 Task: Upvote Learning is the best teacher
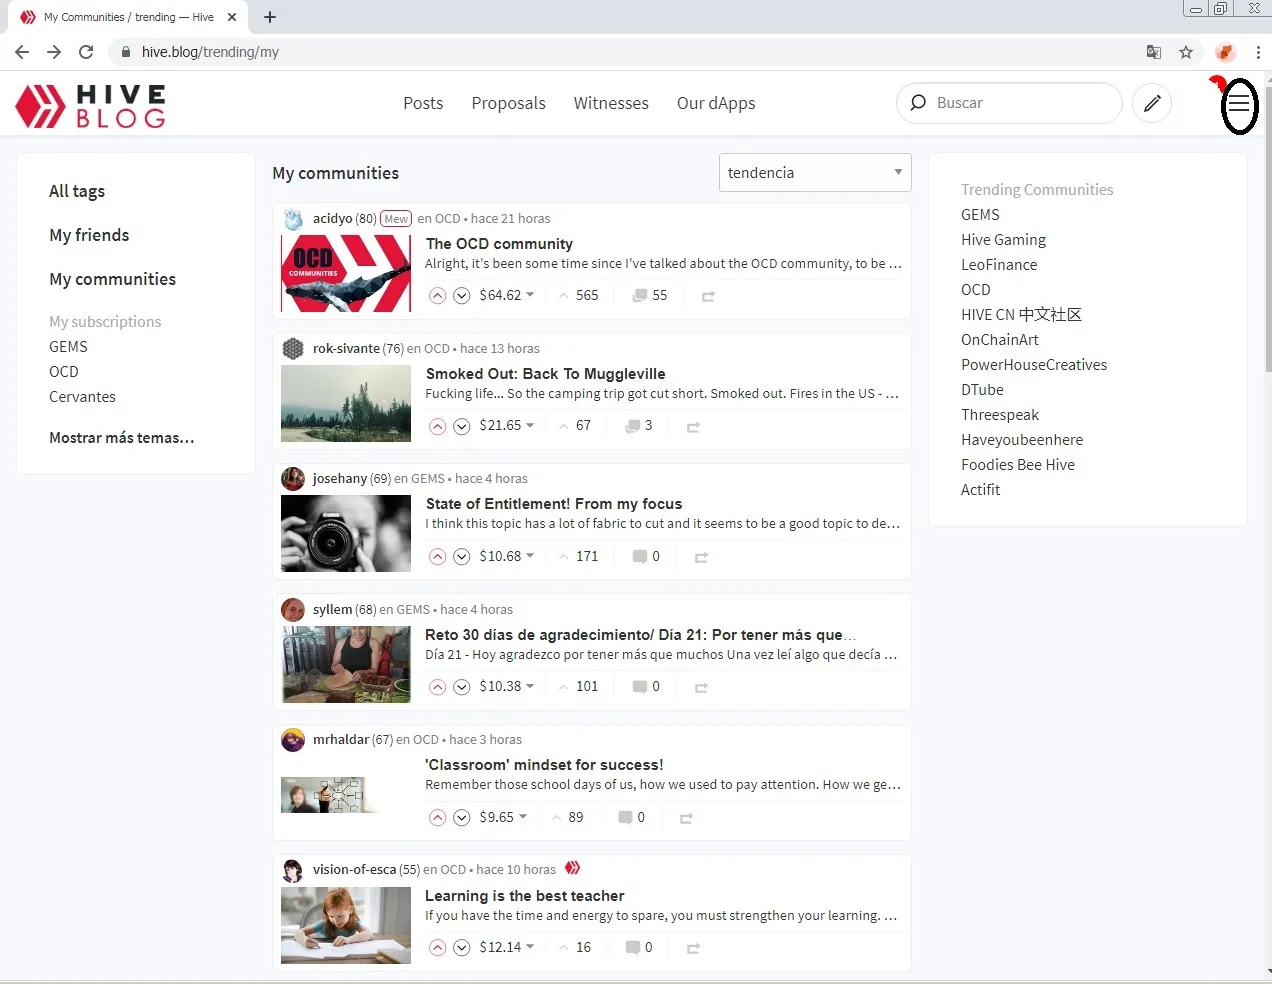437,948
